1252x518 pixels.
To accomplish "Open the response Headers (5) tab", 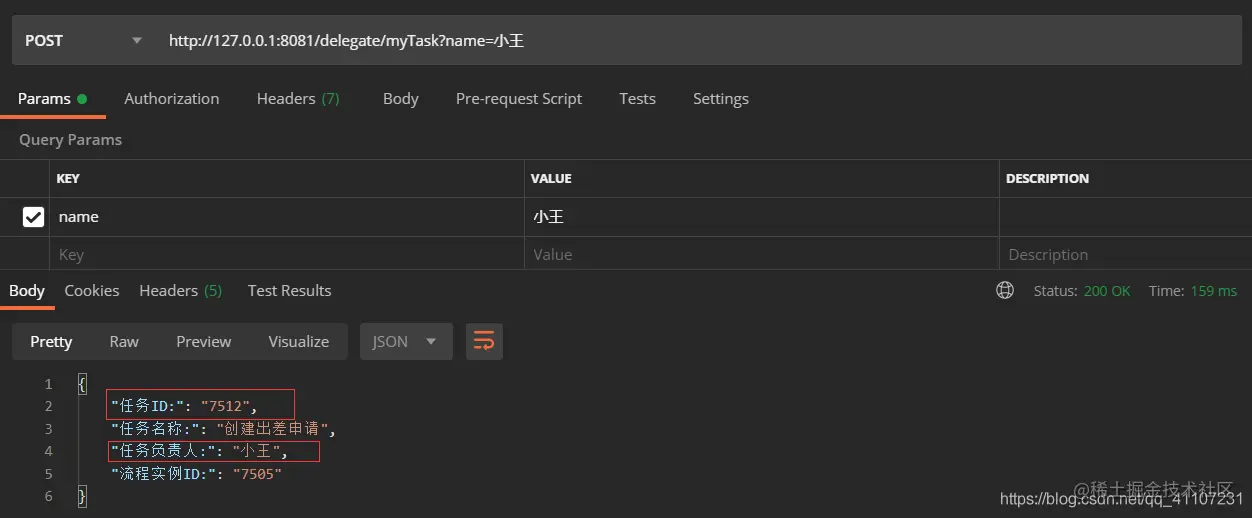I will (x=181, y=290).
